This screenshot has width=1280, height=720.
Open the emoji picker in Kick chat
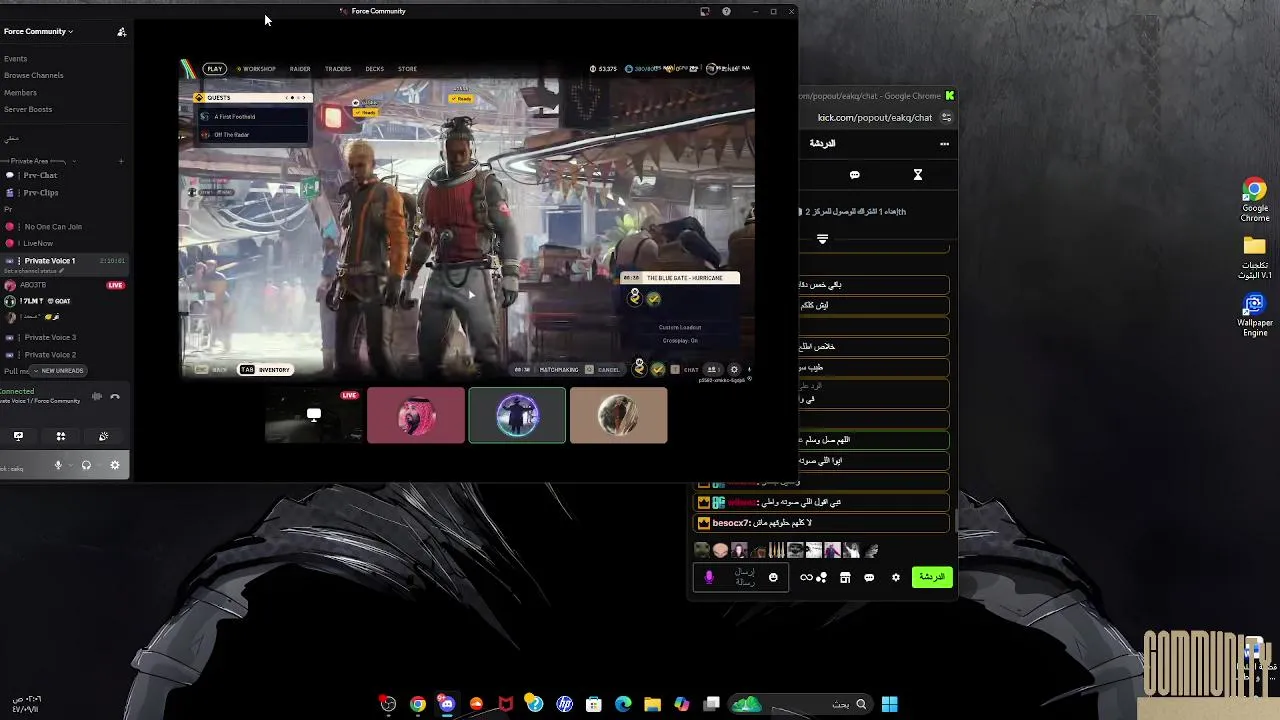pyautogui.click(x=773, y=577)
